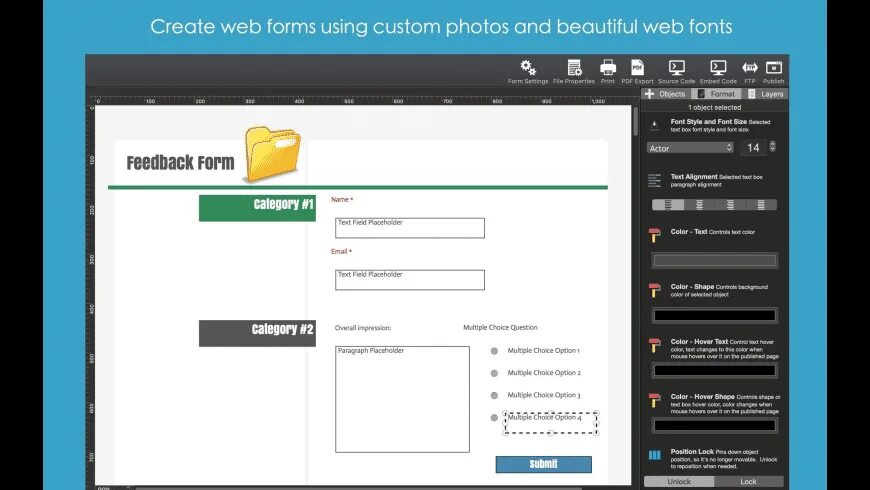Click Multiple Choice Option 2 label

(x=544, y=373)
